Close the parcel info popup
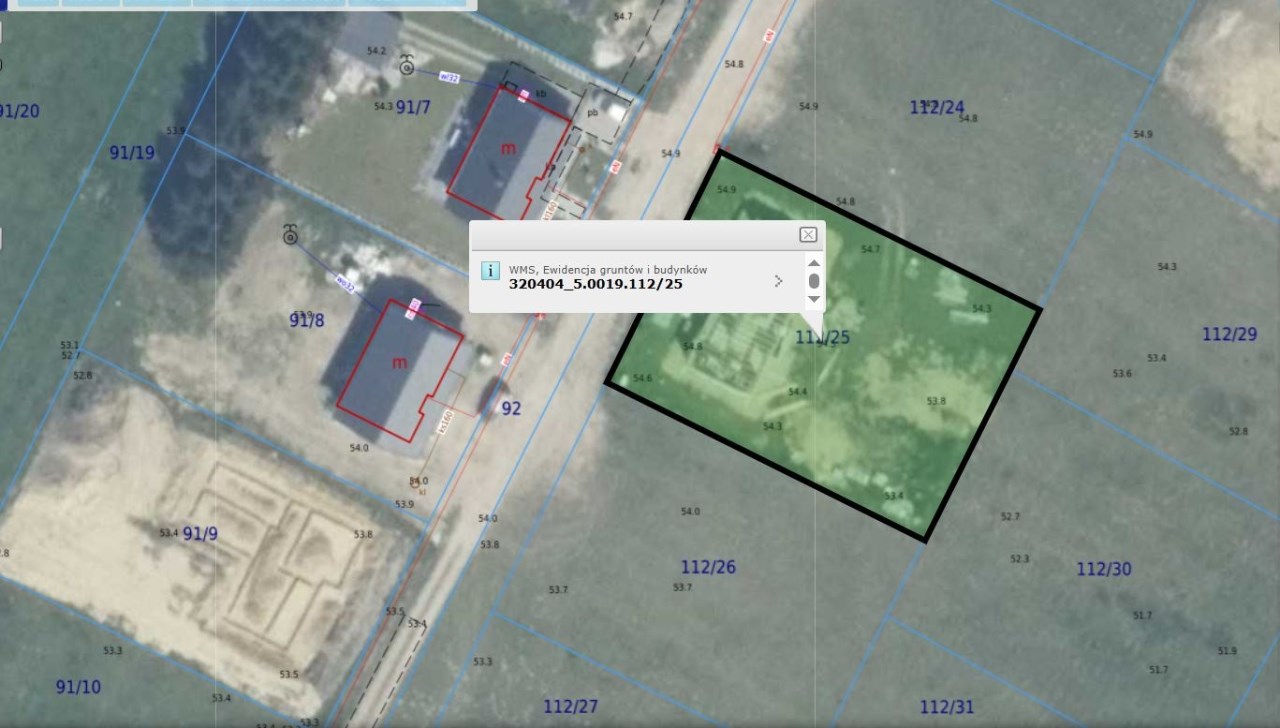1280x728 pixels. pos(808,235)
